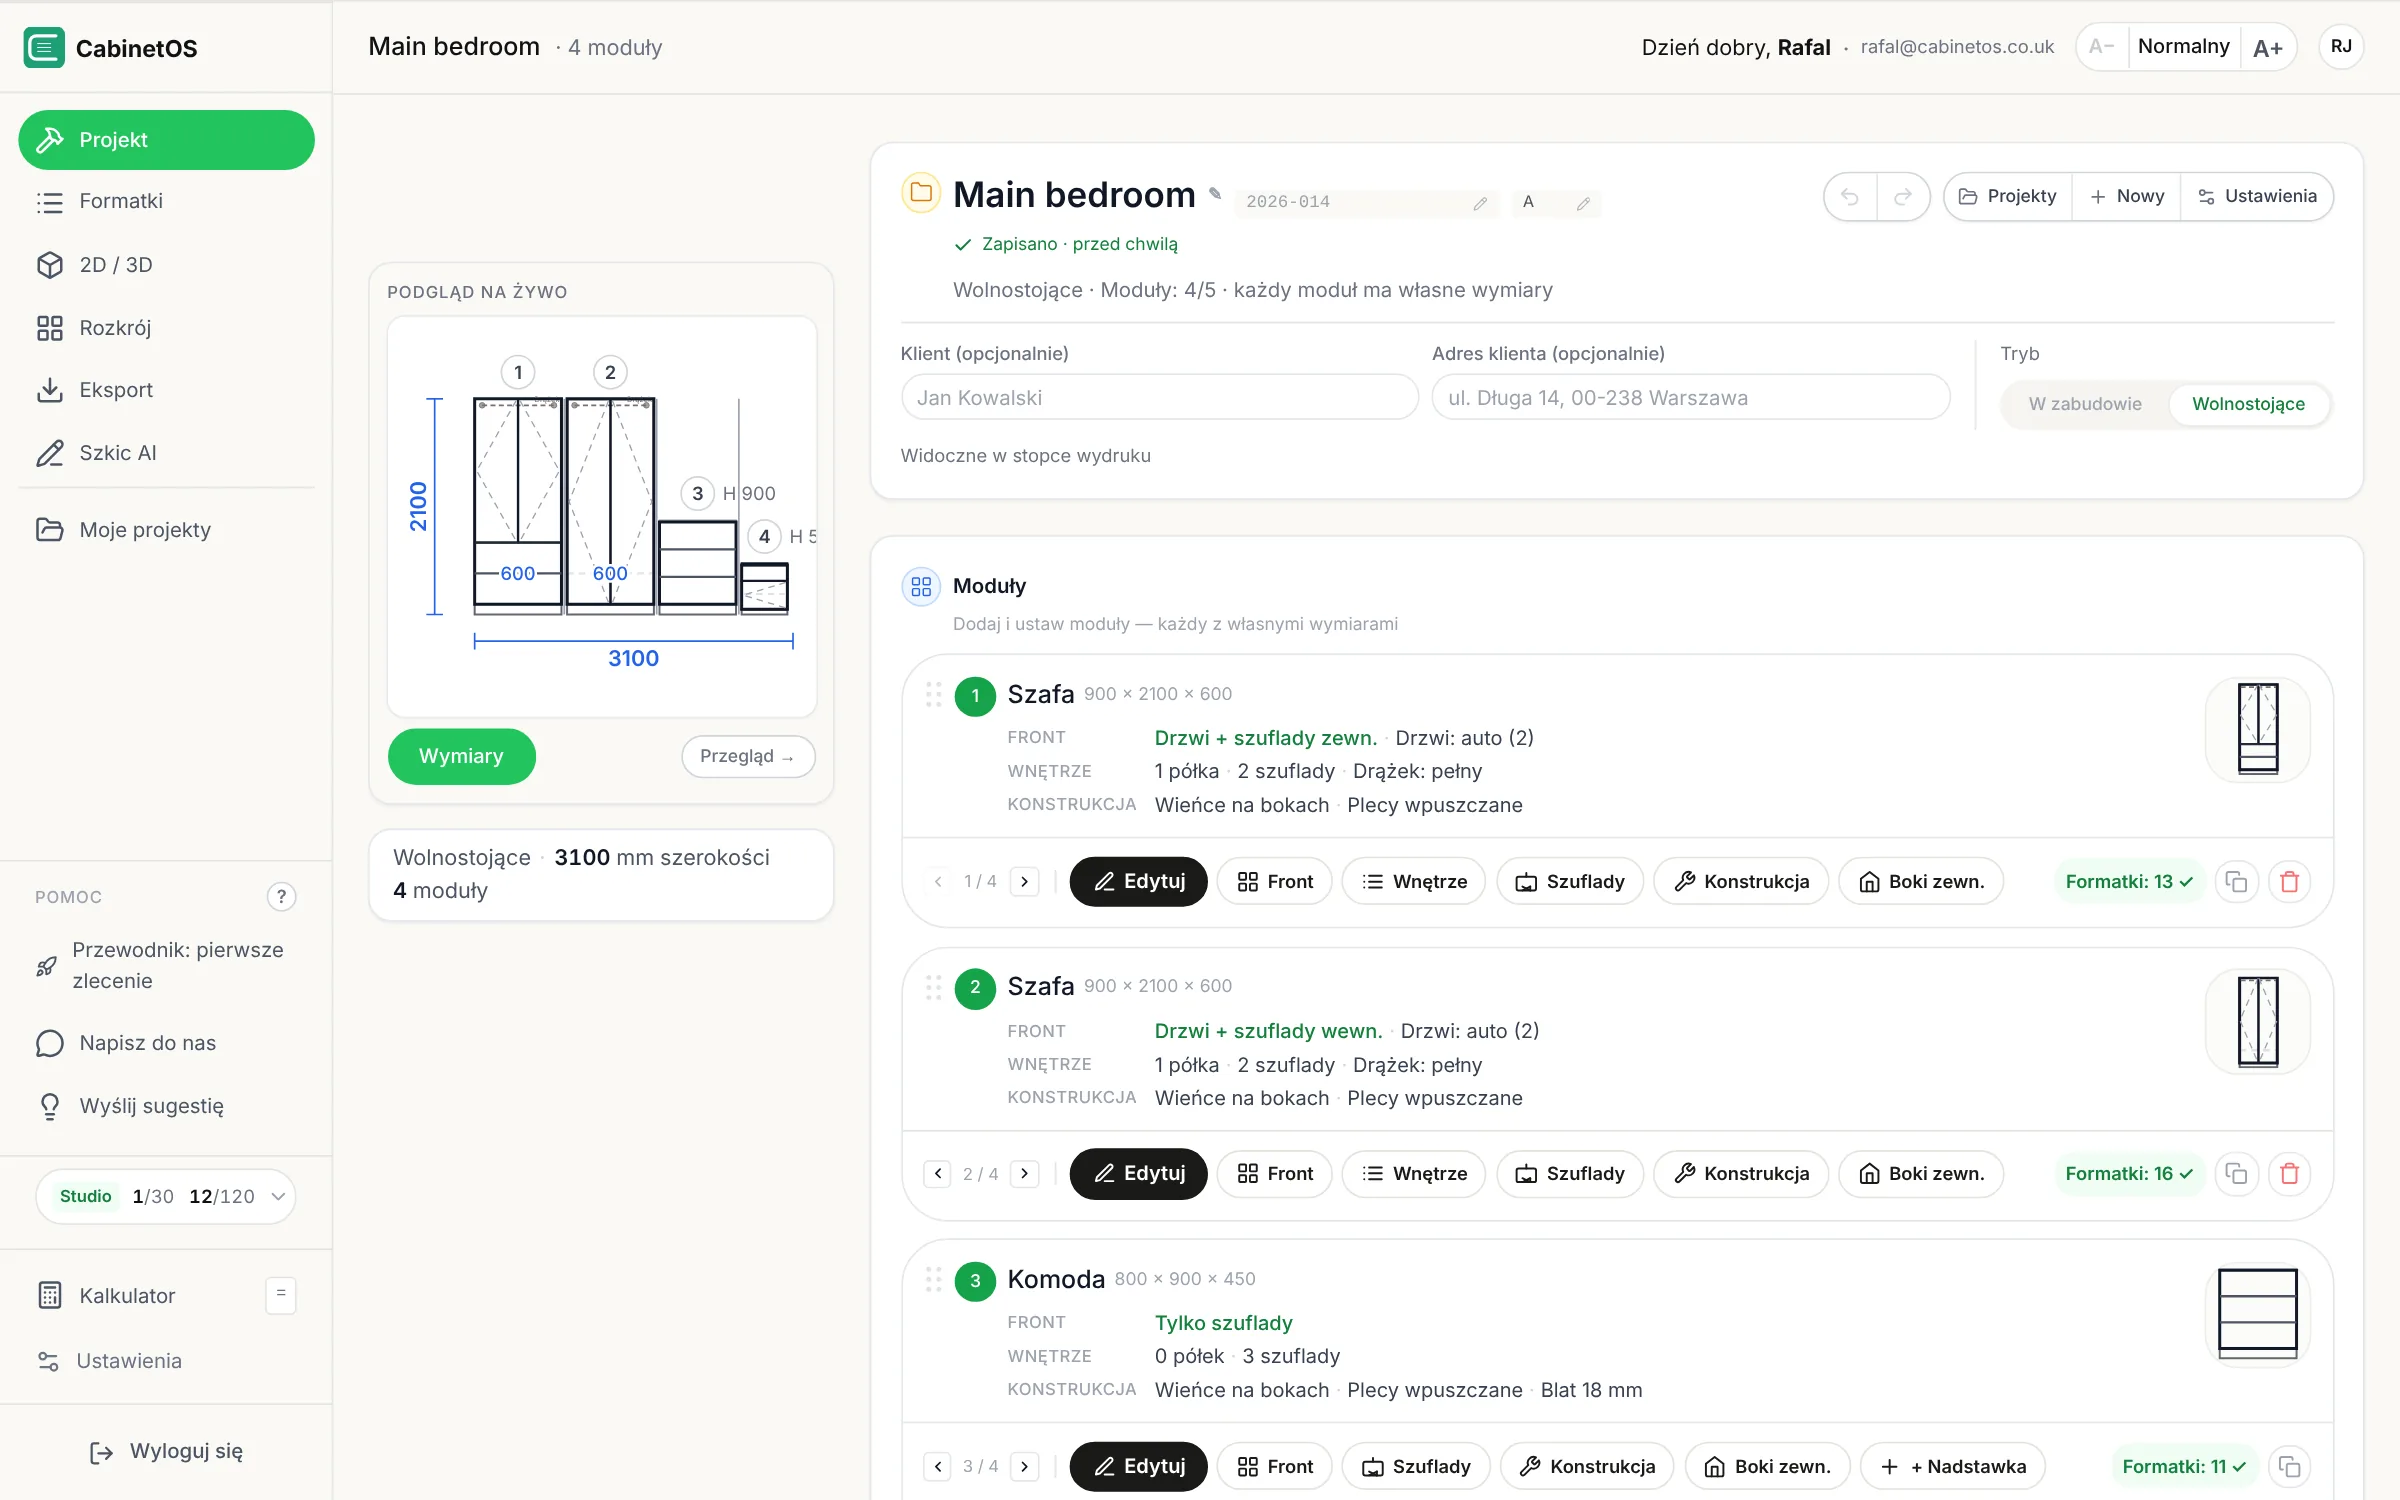
Task: Go to next module from 2 / 4
Action: pyautogui.click(x=1024, y=1174)
